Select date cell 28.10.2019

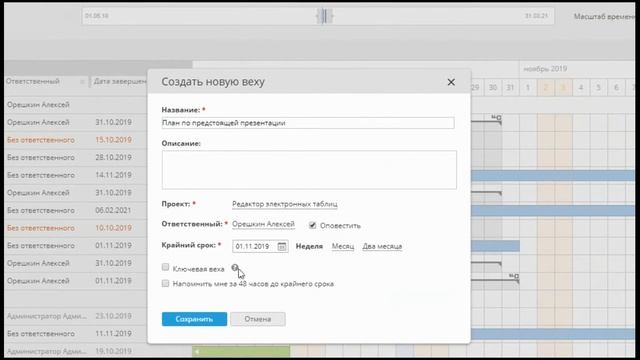click(113, 158)
